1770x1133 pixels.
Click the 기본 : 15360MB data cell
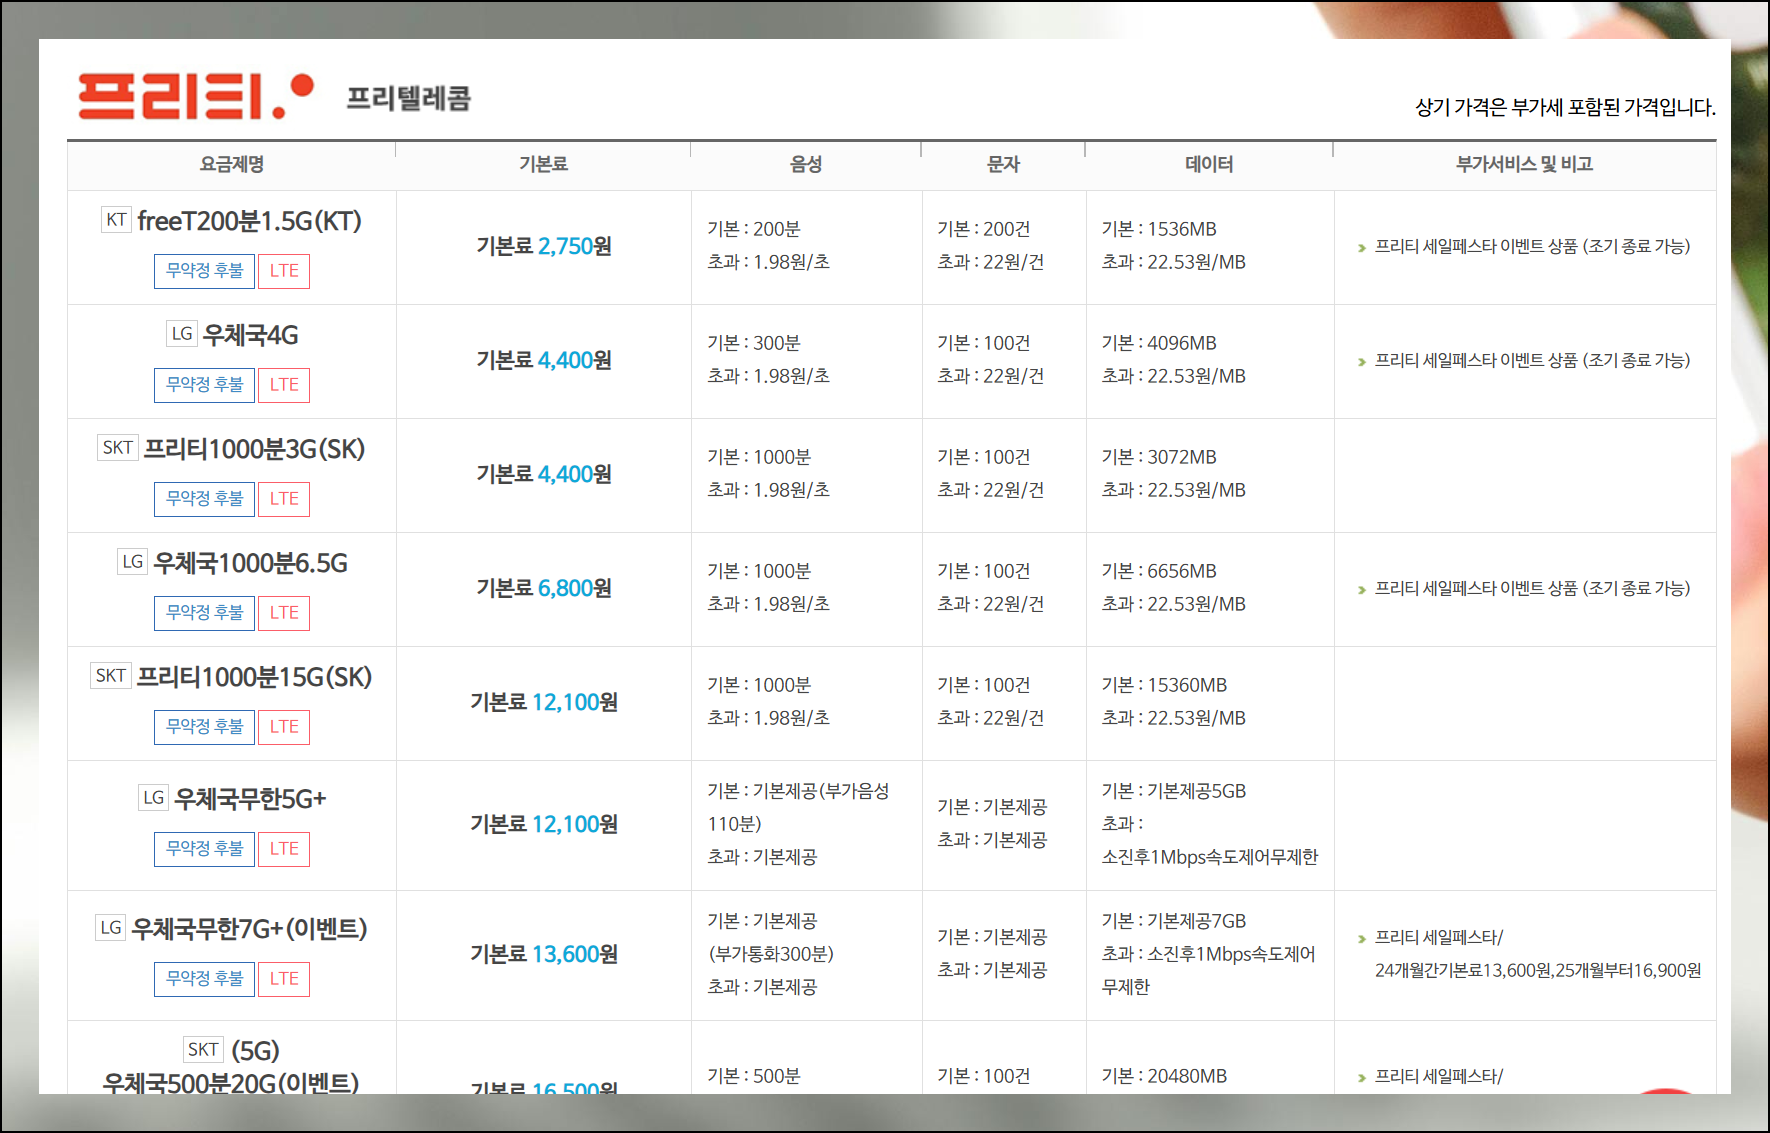point(1164,685)
